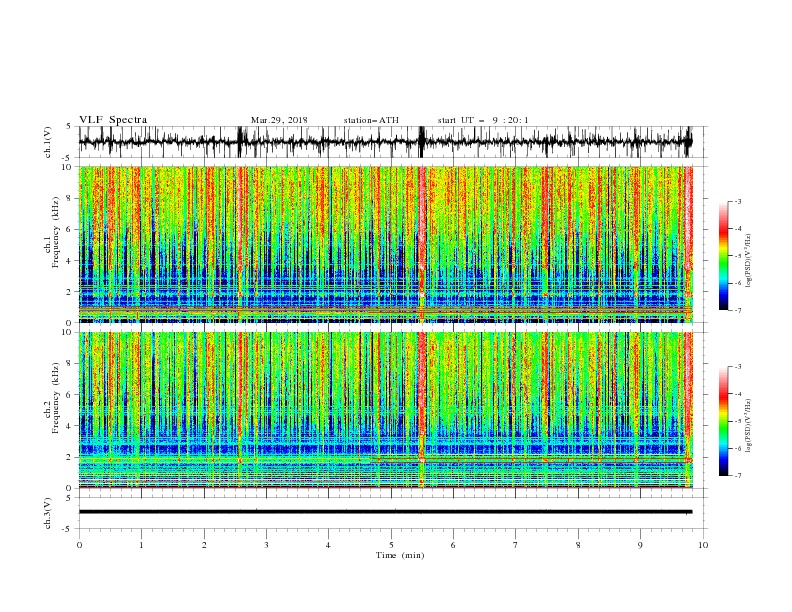The height and width of the screenshot is (612, 792).
Task: Click the ch.3 flat waveform trace
Action: 385,512
